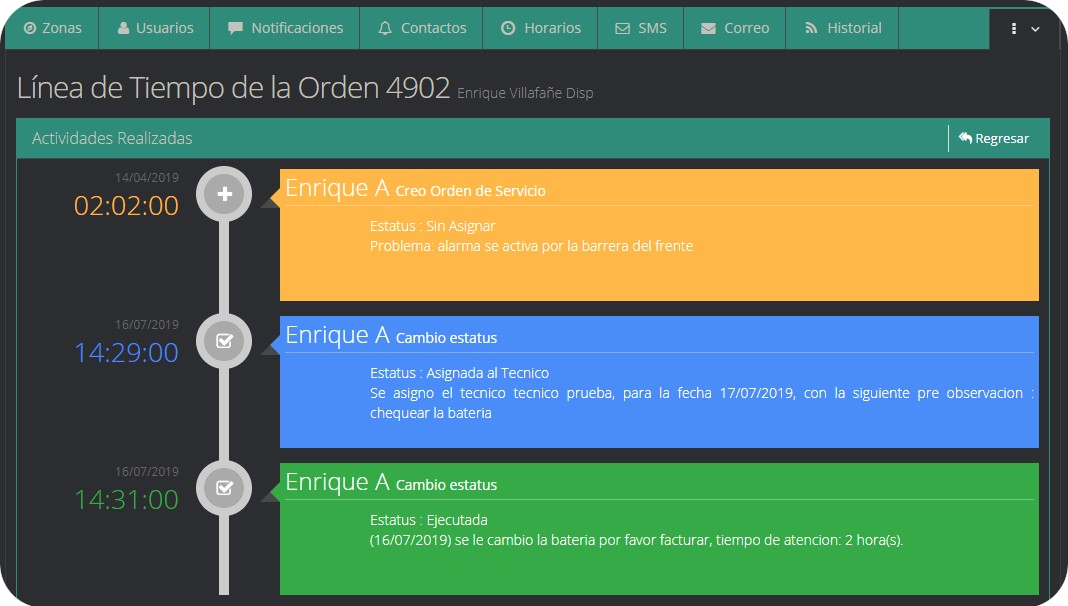This screenshot has width=1068, height=606.
Task: Open the Notificaciones speech bubble icon
Action: click(236, 28)
